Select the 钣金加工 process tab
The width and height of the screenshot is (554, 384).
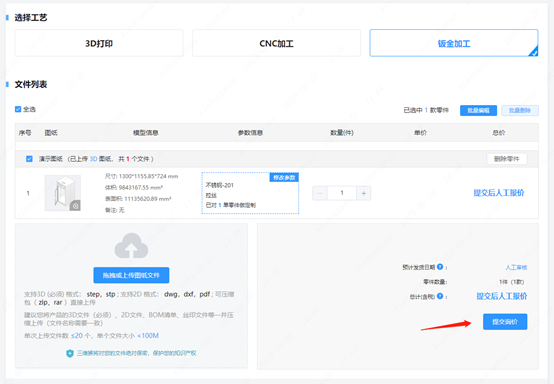click(x=454, y=43)
